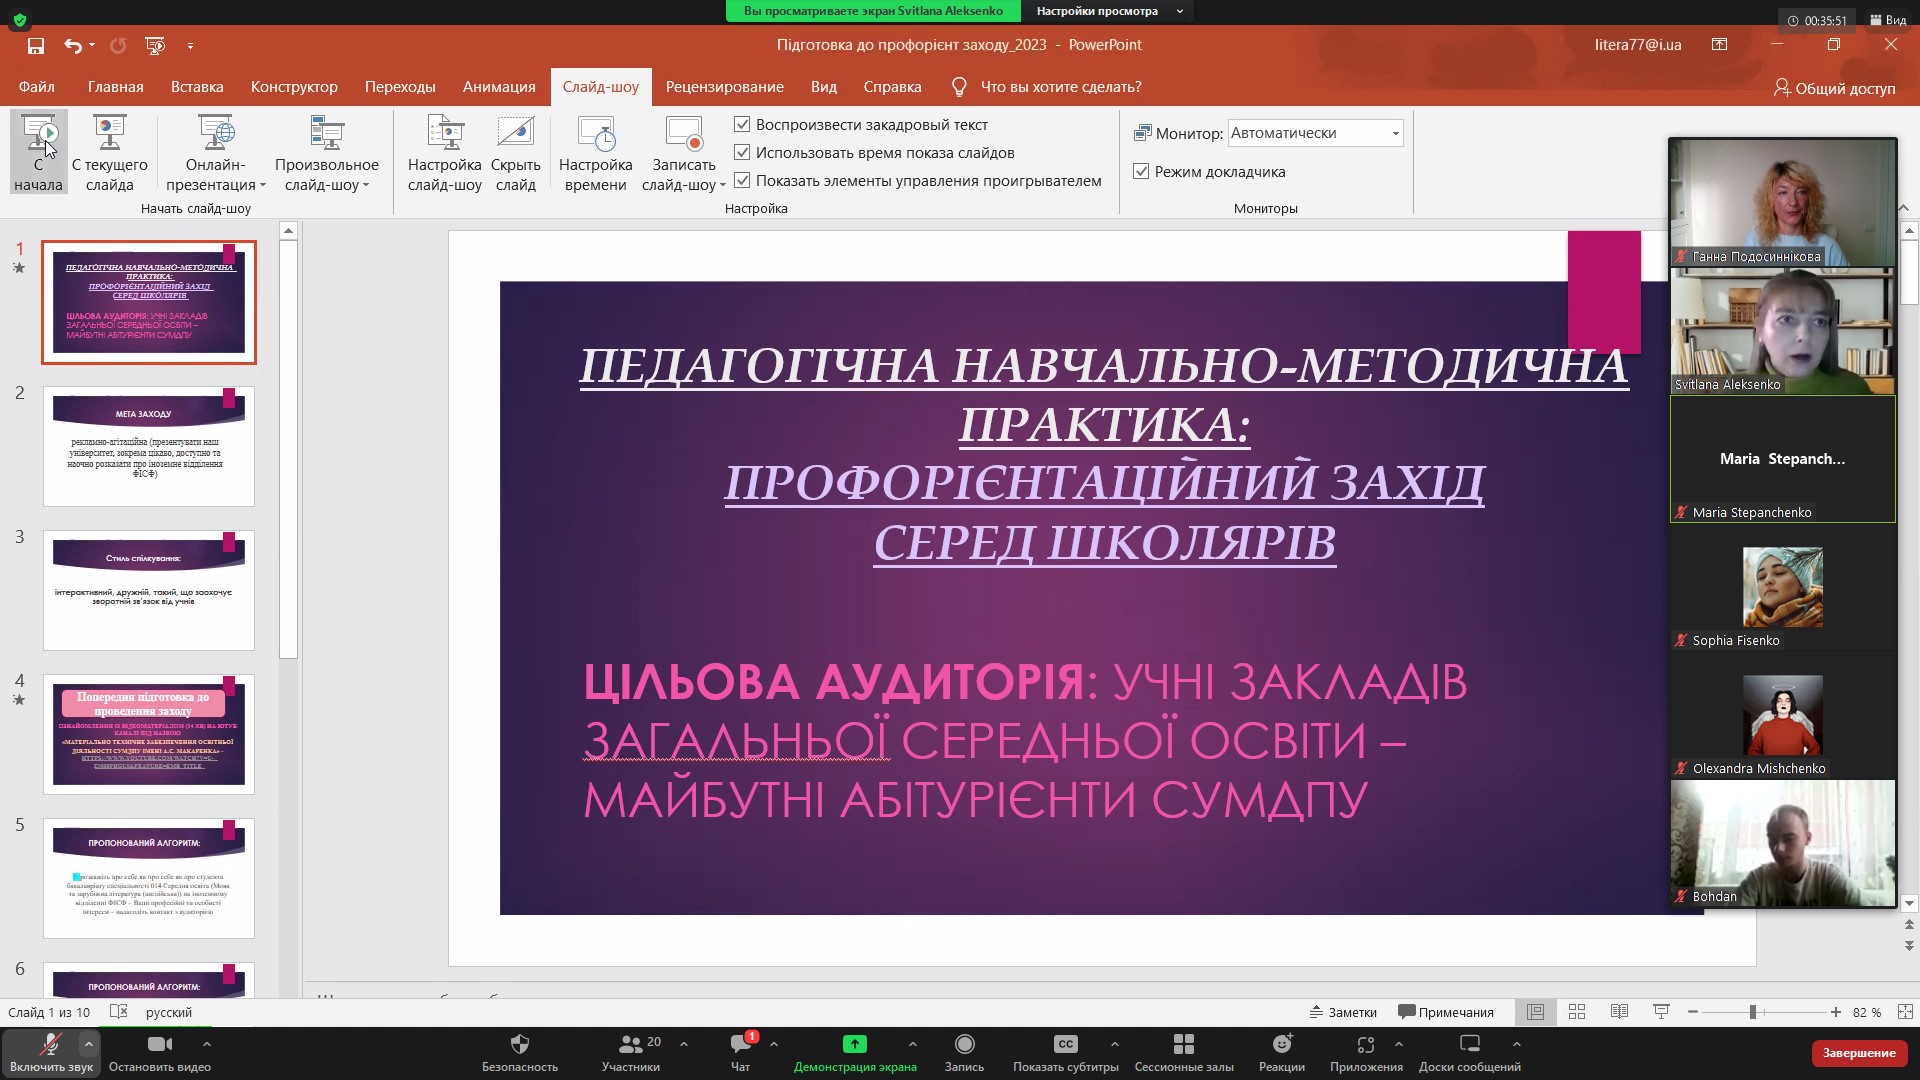Switch to Slide Sorter view in the status bar
The width and height of the screenshot is (1920, 1080).
[1577, 1012]
